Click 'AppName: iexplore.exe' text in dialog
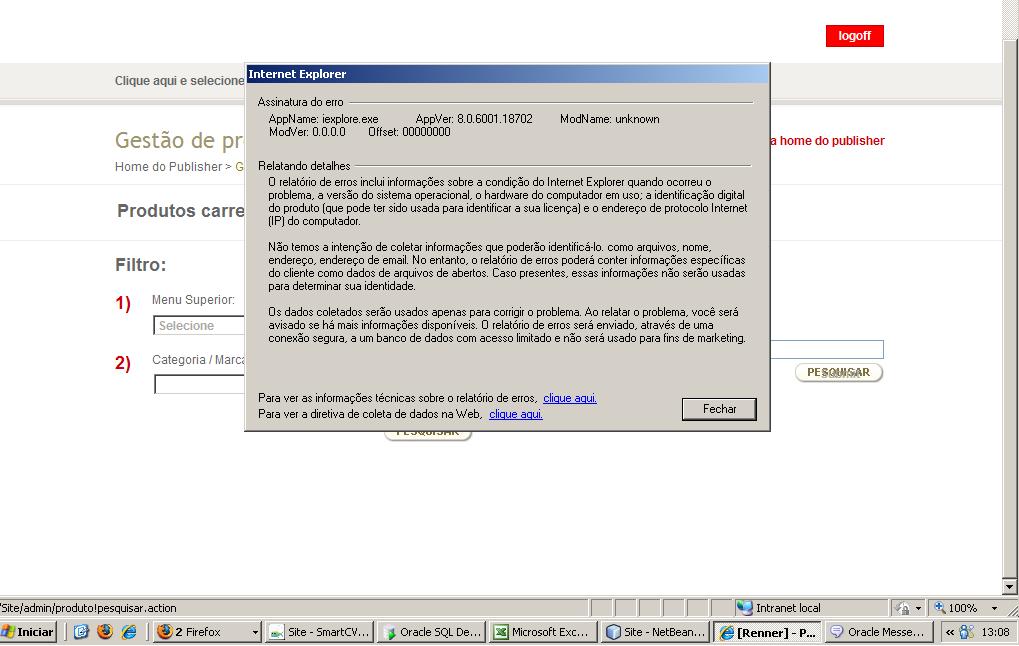The image size is (1019, 646). pos(324,119)
